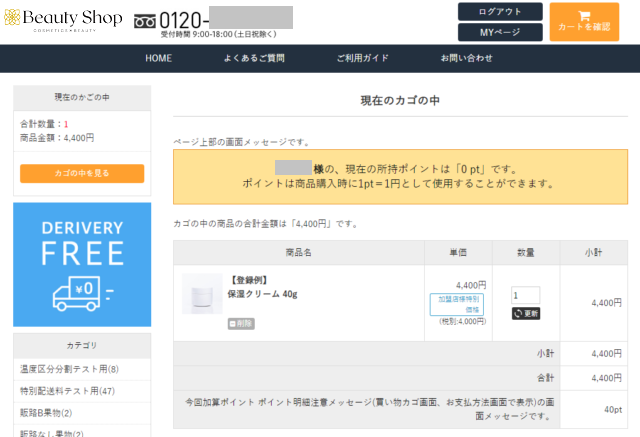This screenshot has height=437, width=640.
Task: Open the 販路B果物 category link
Action: coord(46,412)
